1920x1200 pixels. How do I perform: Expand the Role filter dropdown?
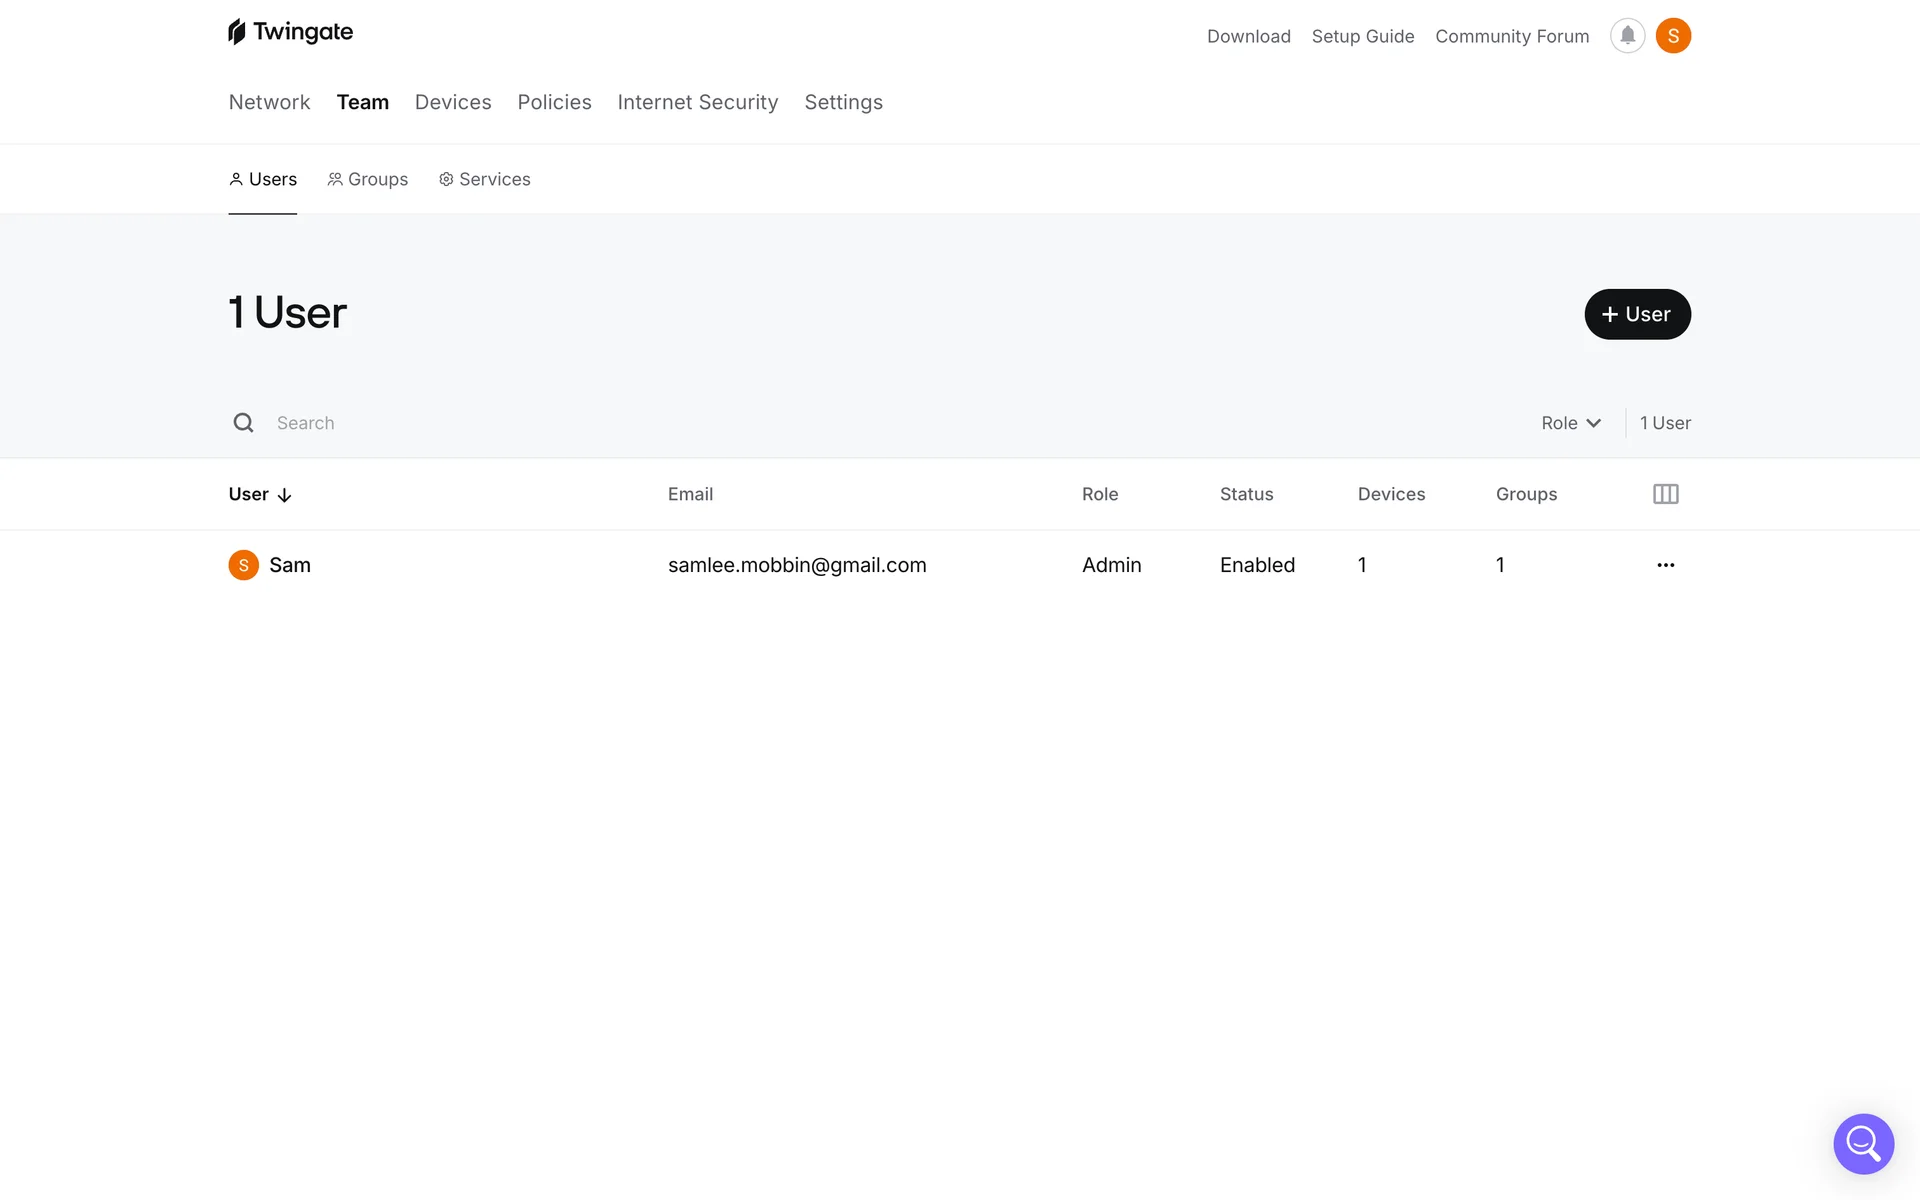coord(1570,423)
